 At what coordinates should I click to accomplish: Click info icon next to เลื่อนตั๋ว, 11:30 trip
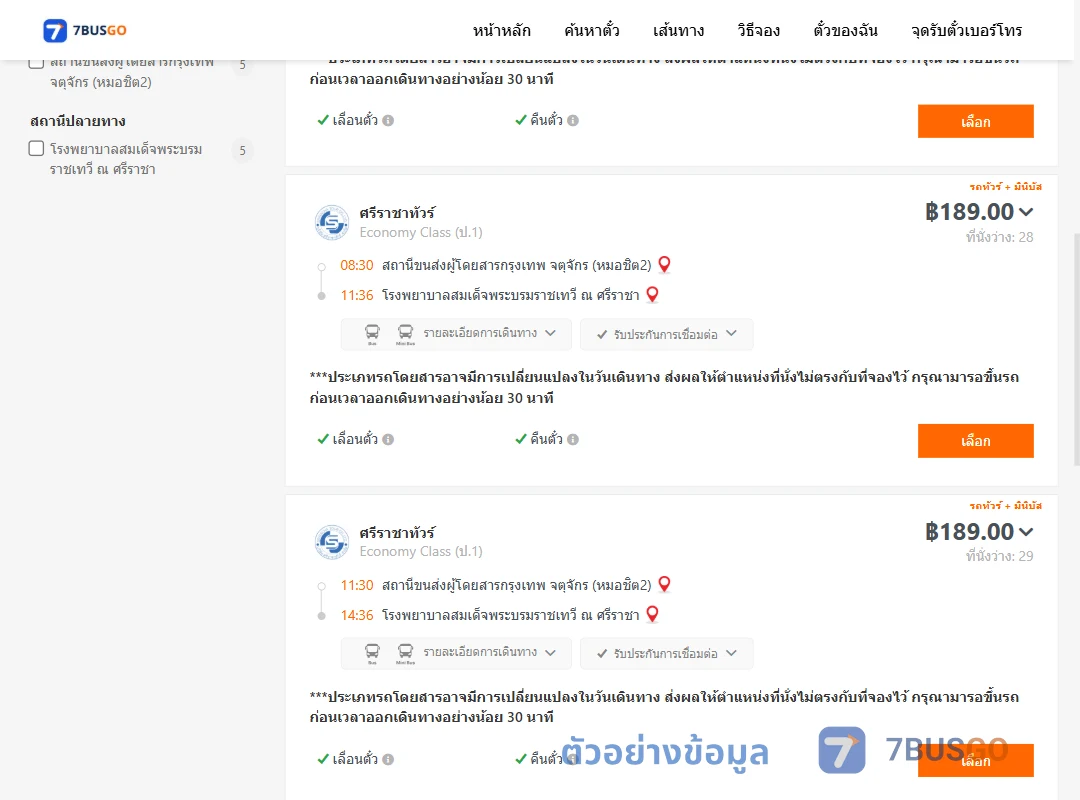388,759
